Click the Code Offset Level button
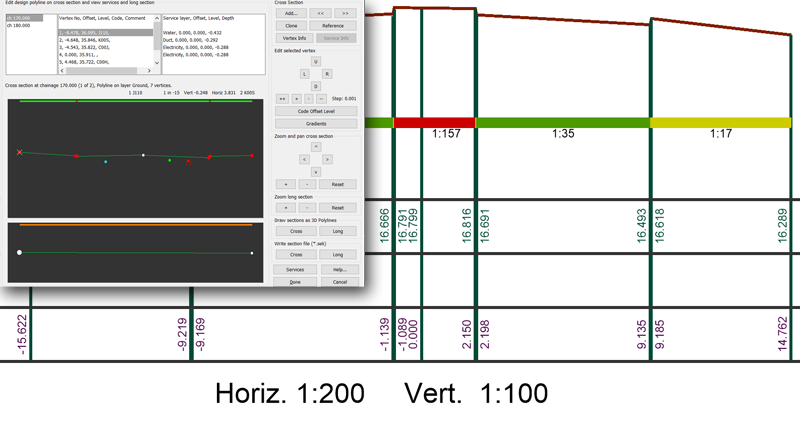800x429 pixels. click(x=315, y=111)
